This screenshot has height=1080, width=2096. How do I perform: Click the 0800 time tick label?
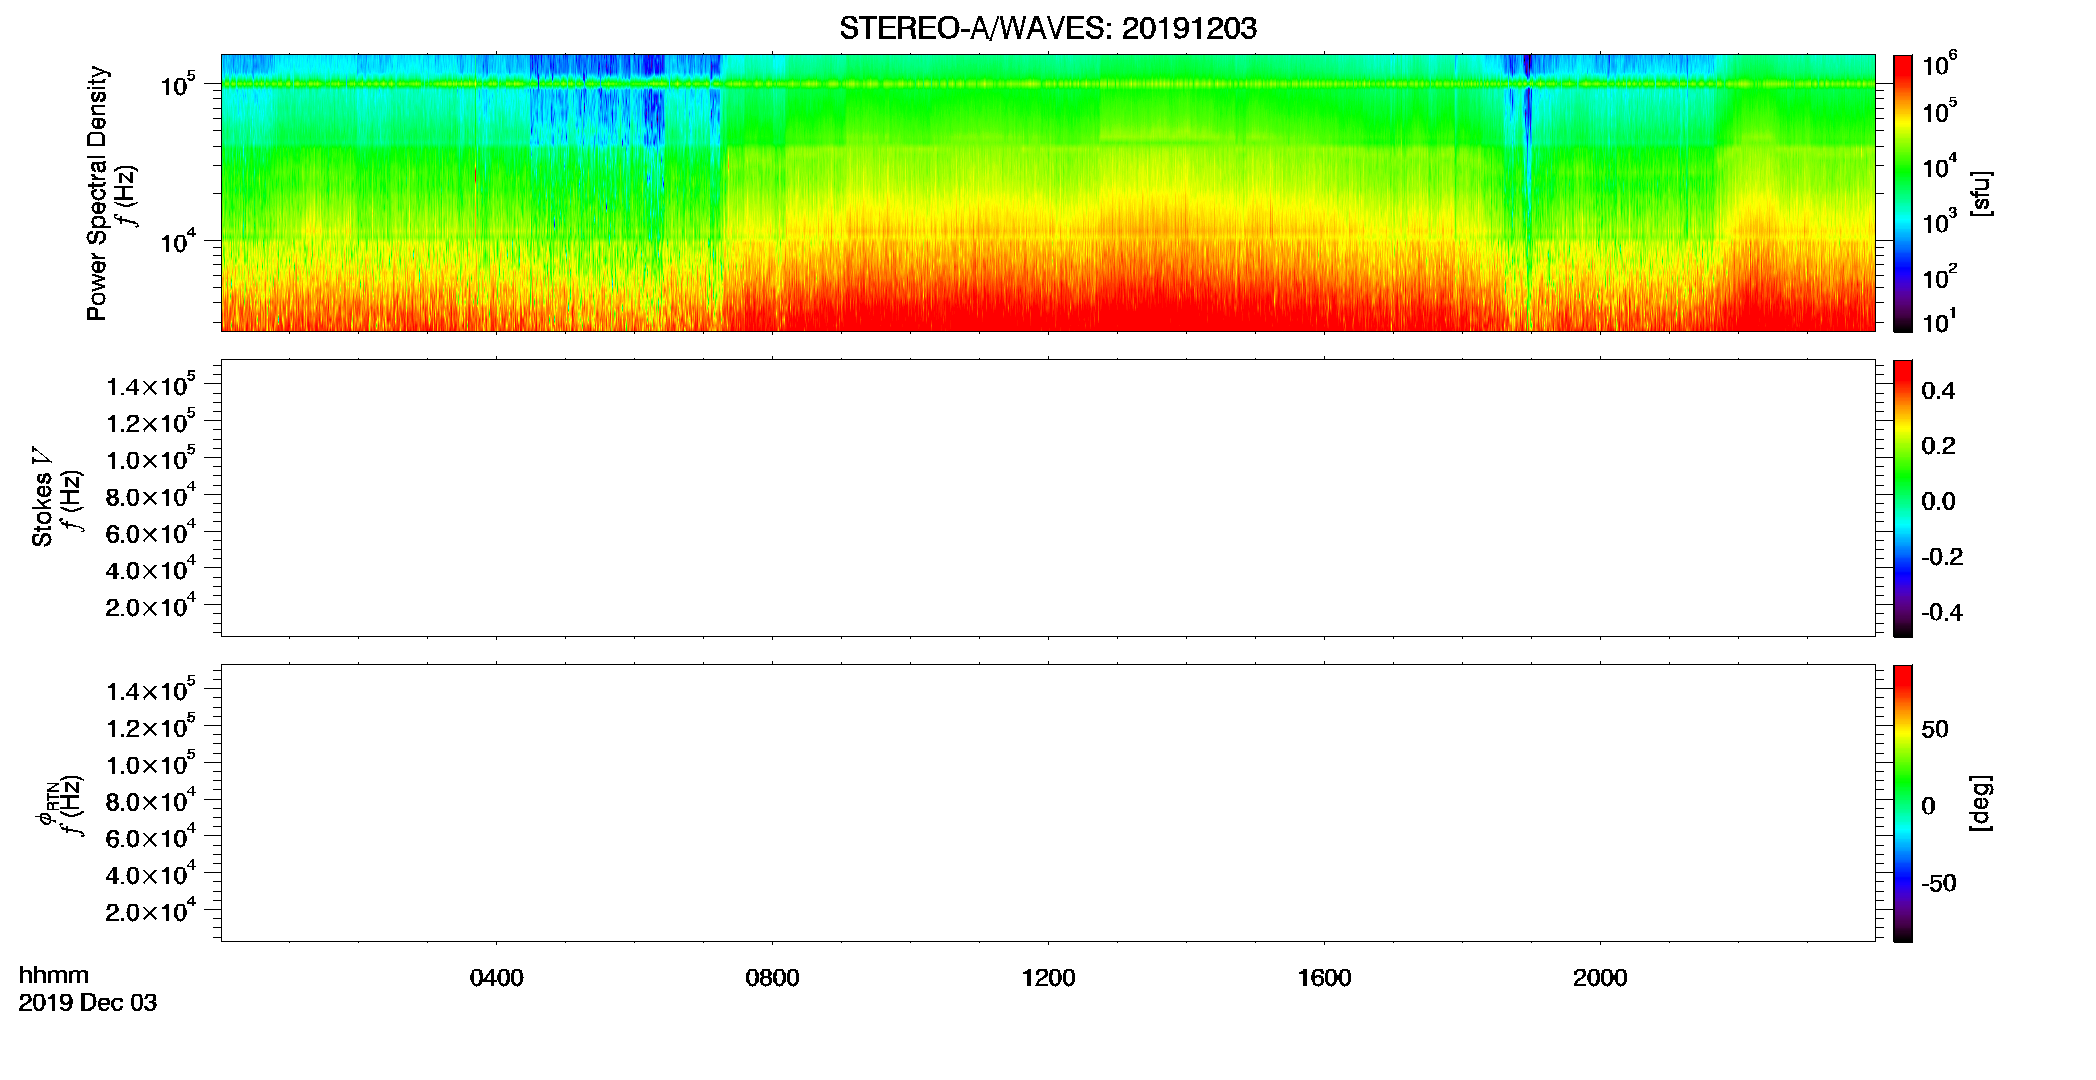772,978
